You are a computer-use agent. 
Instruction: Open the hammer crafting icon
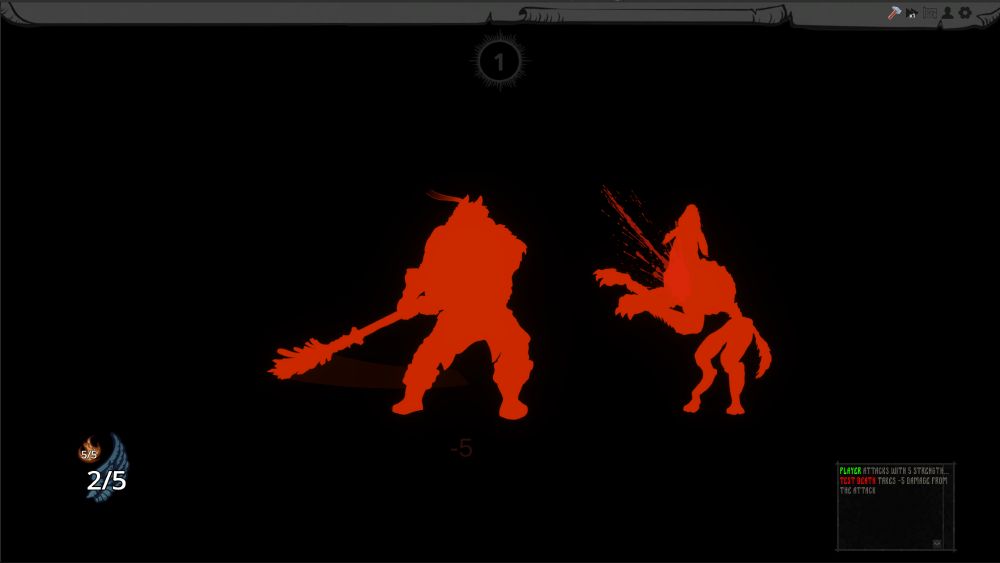click(894, 13)
